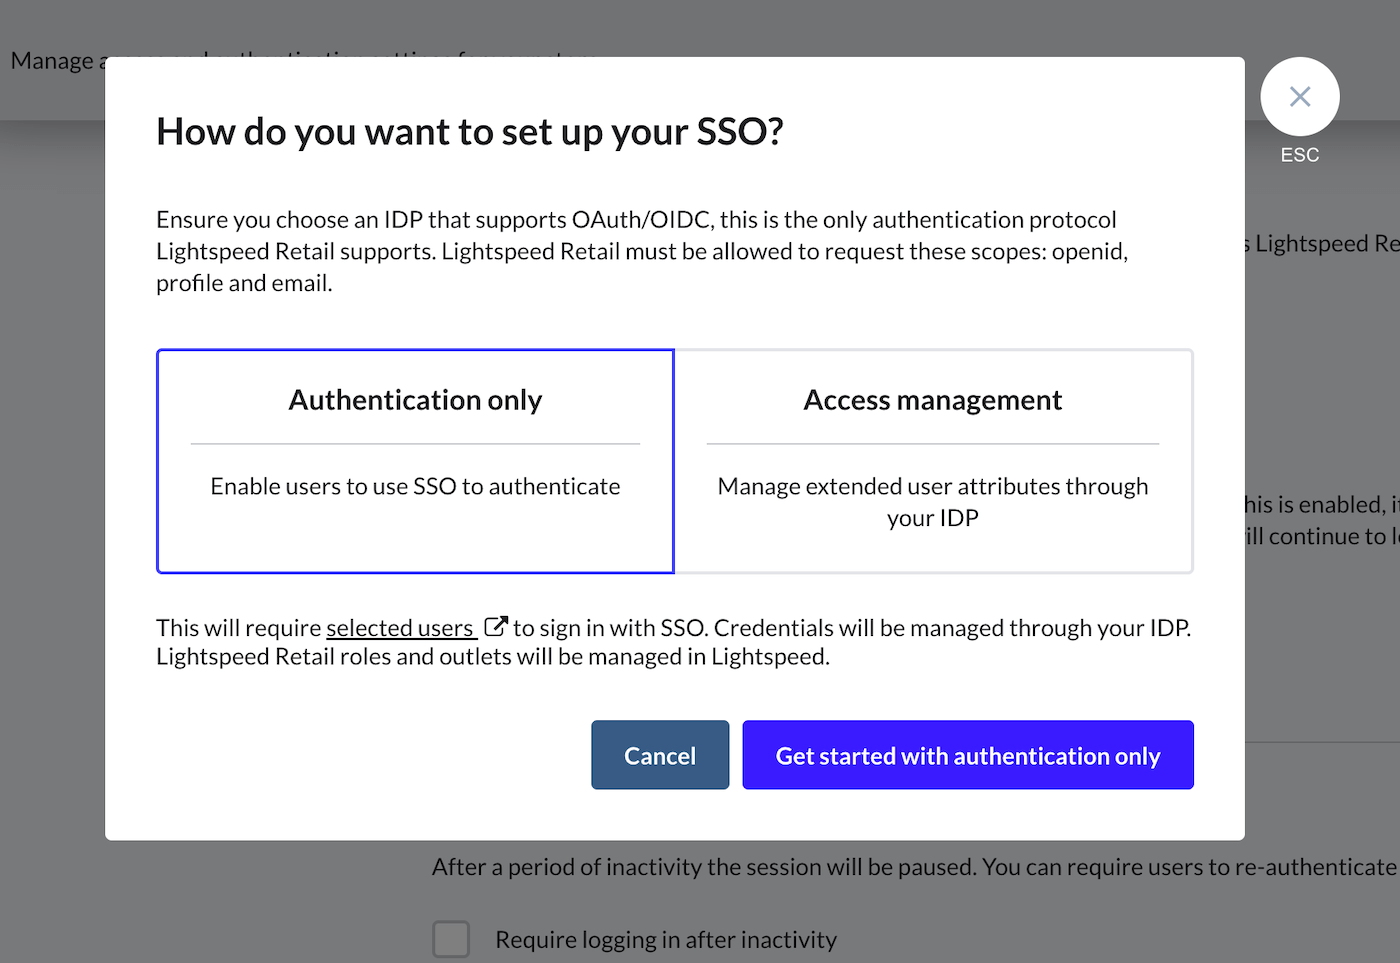This screenshot has height=963, width=1400.
Task: Follow the selected users hyperlink text
Action: (400, 628)
